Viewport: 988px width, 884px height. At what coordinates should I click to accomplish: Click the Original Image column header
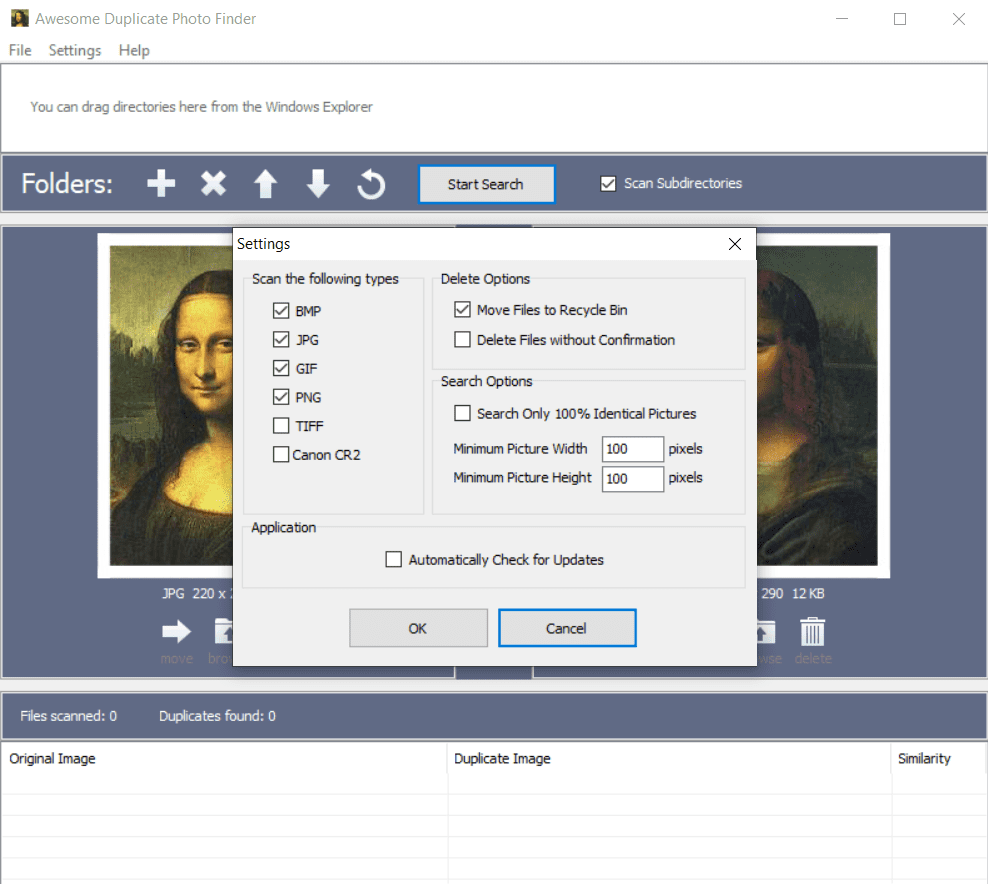(224, 759)
